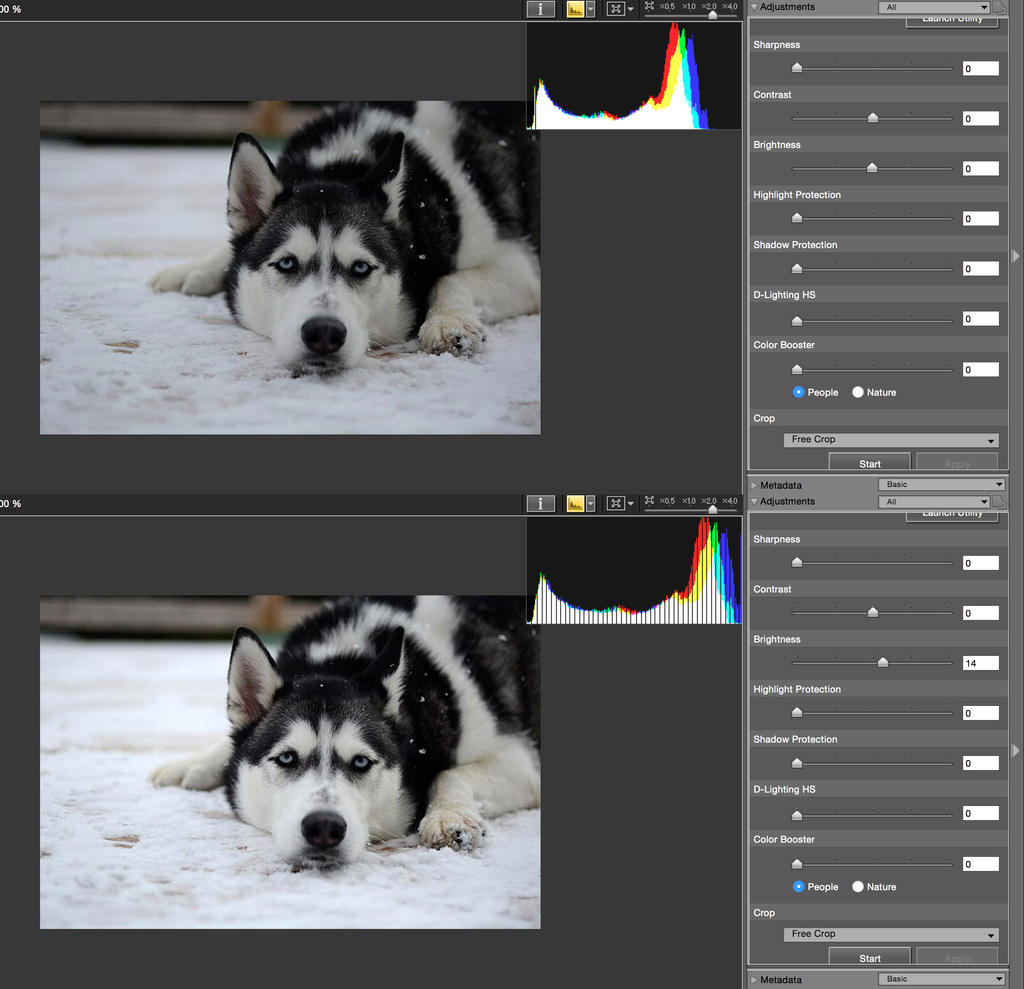Expand the Metadata section in the middle

pos(754,485)
